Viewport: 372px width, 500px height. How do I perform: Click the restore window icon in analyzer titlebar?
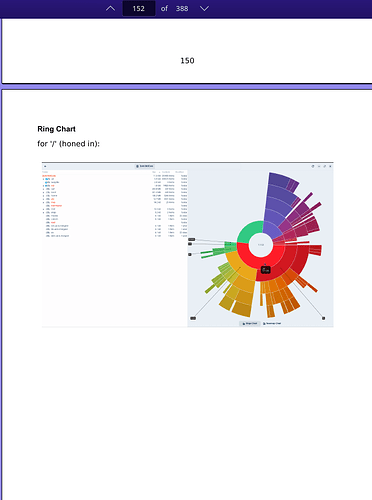pyautogui.click(x=324, y=166)
